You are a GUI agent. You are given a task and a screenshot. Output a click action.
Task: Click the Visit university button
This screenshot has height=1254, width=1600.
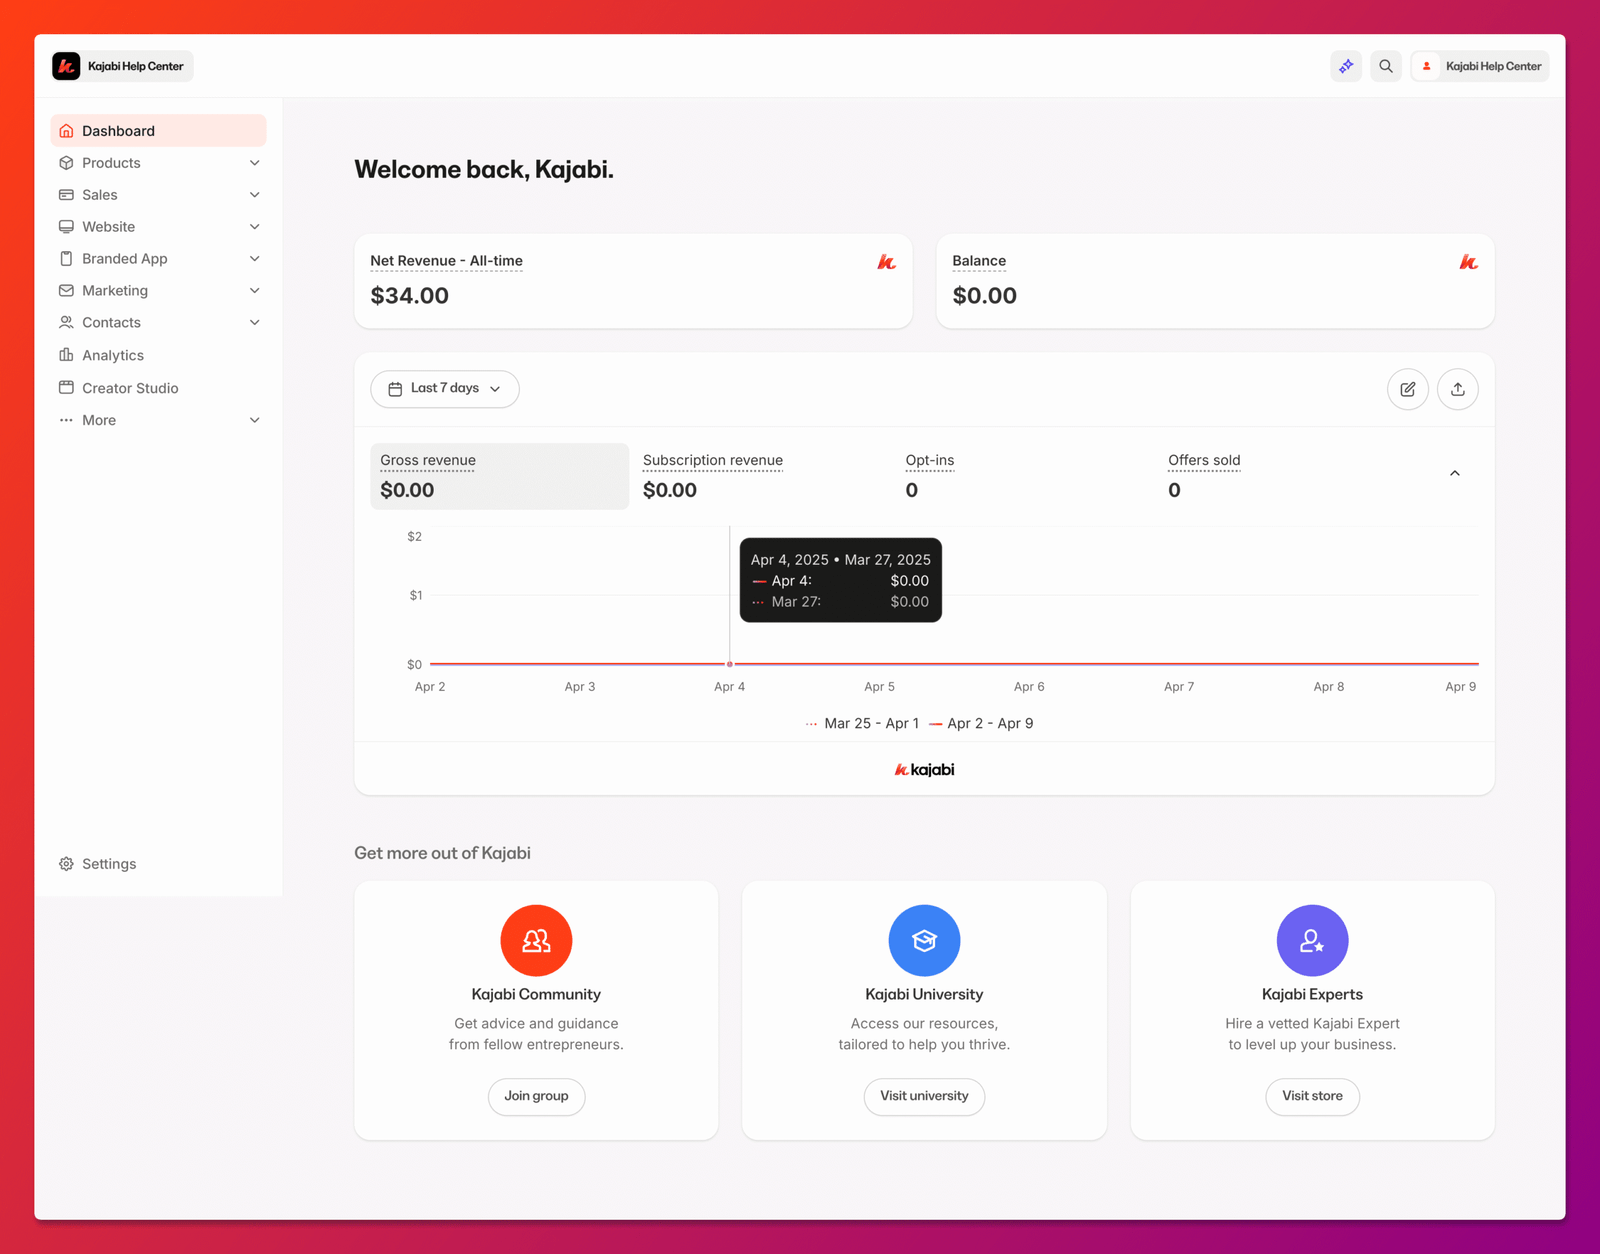click(x=924, y=1096)
